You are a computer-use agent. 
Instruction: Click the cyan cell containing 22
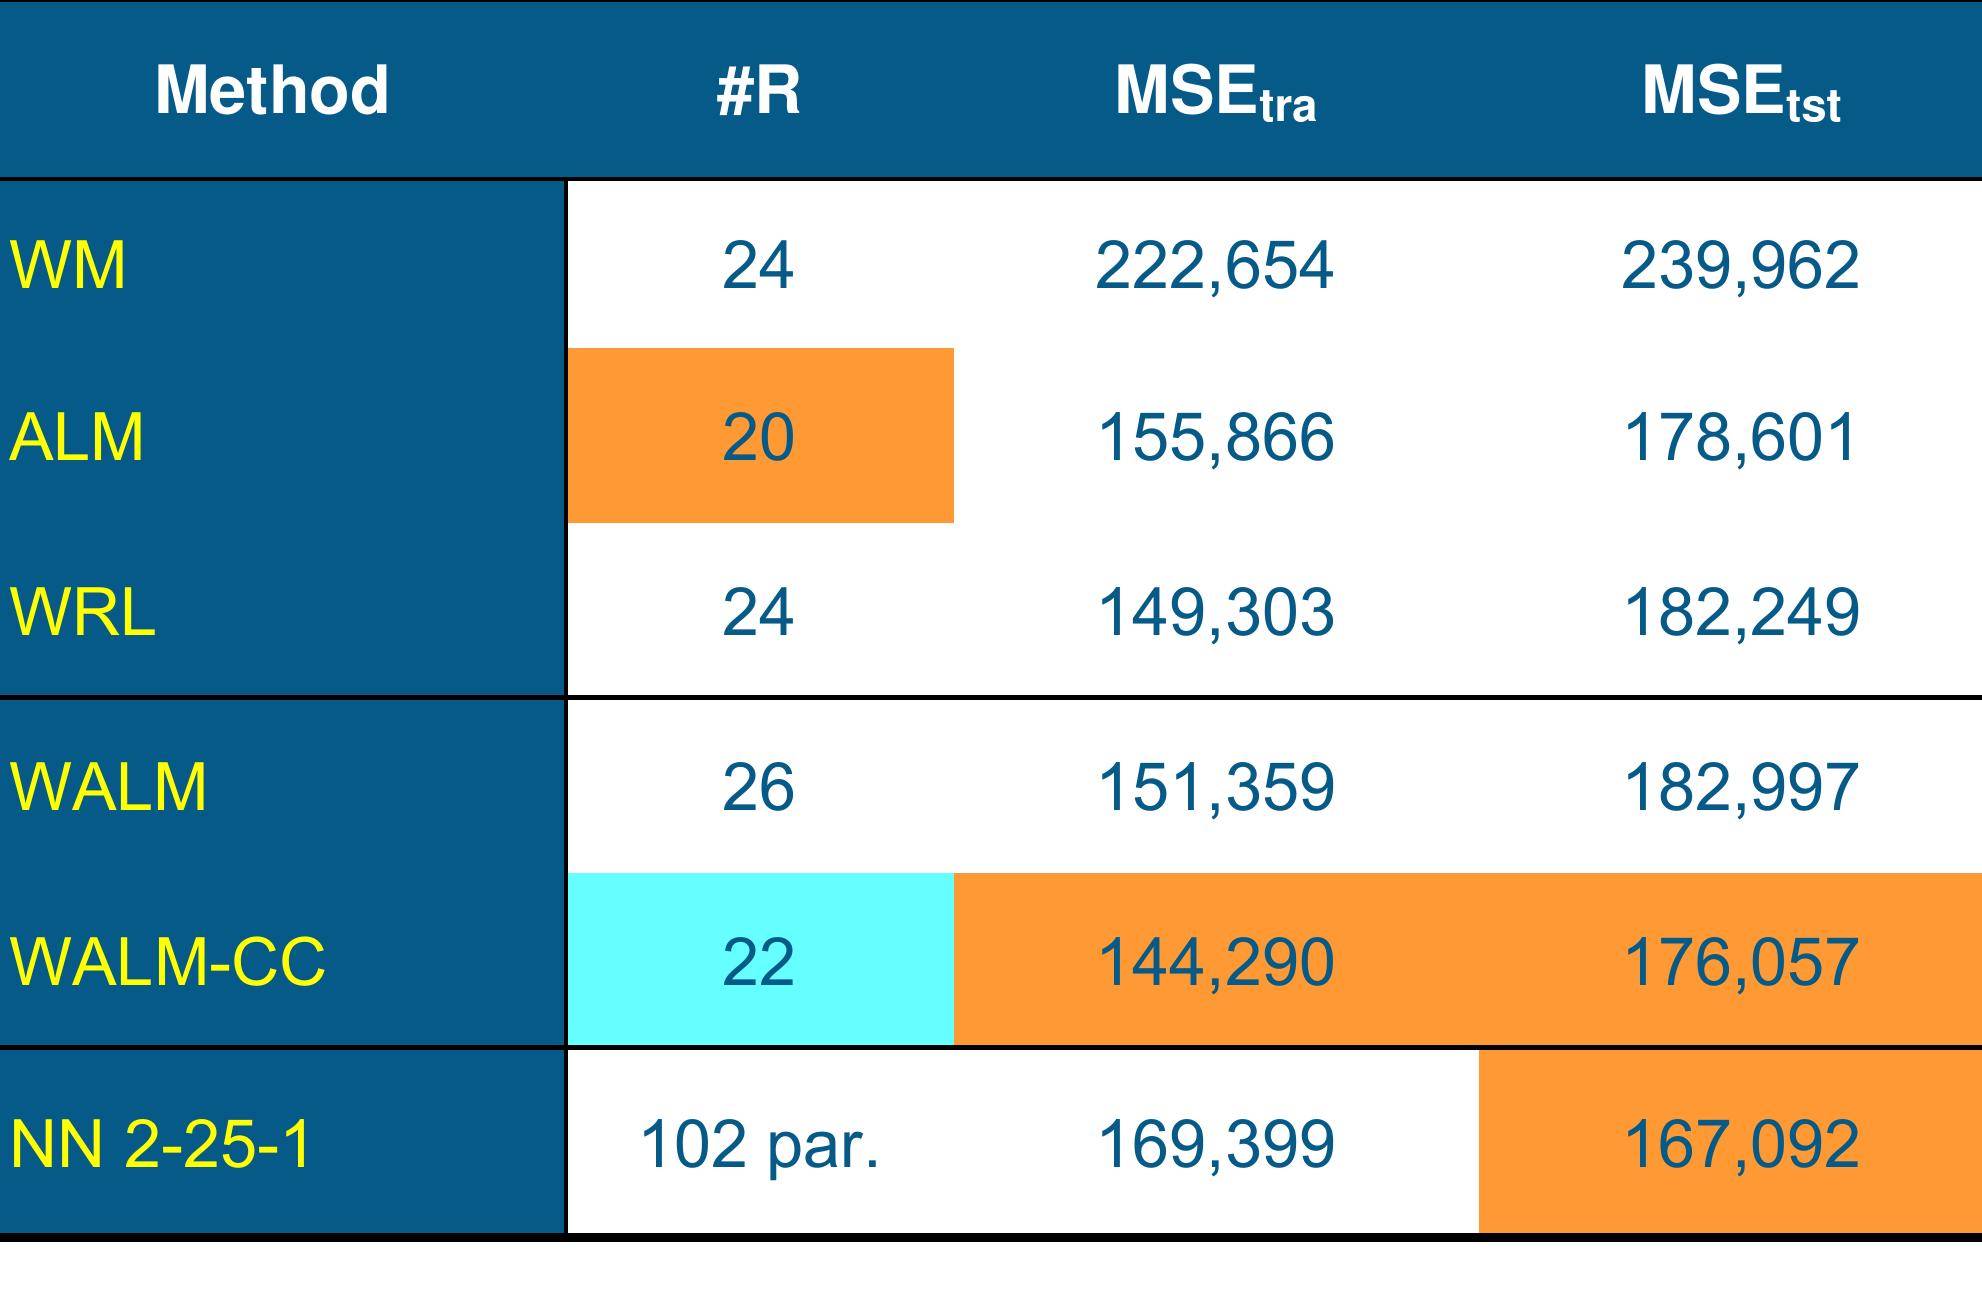coord(760,961)
